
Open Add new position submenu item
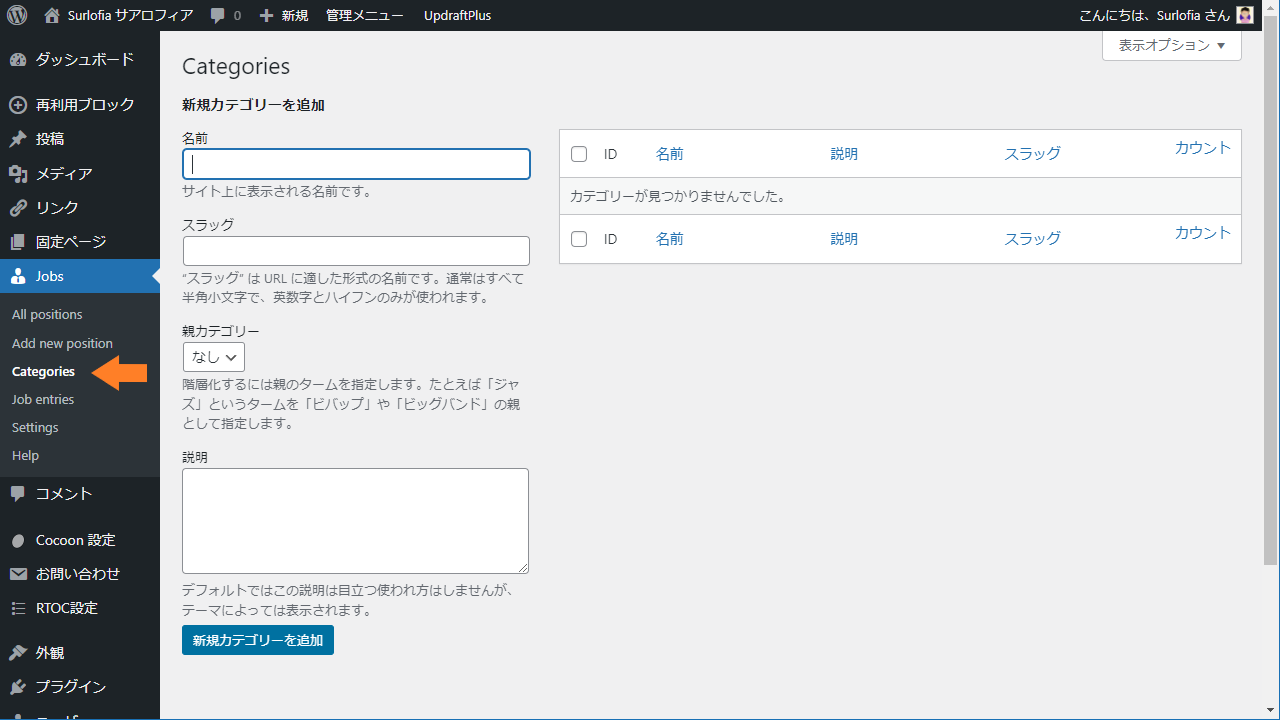[x=62, y=344]
